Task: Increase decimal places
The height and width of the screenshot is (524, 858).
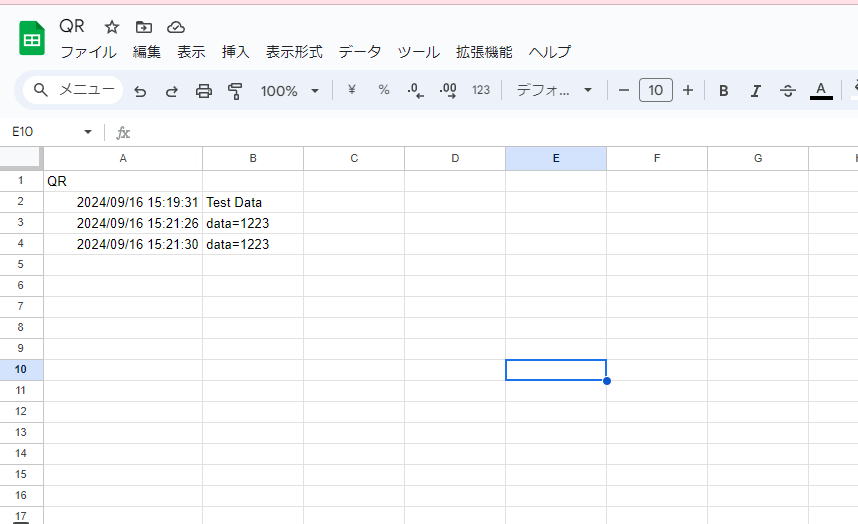Action: pos(448,90)
